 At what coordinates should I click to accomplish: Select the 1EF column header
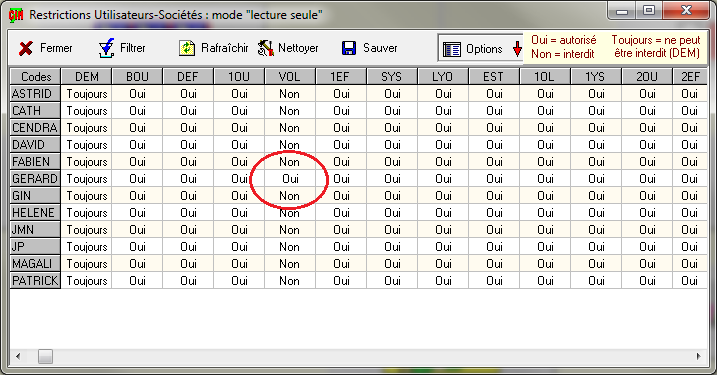341,76
